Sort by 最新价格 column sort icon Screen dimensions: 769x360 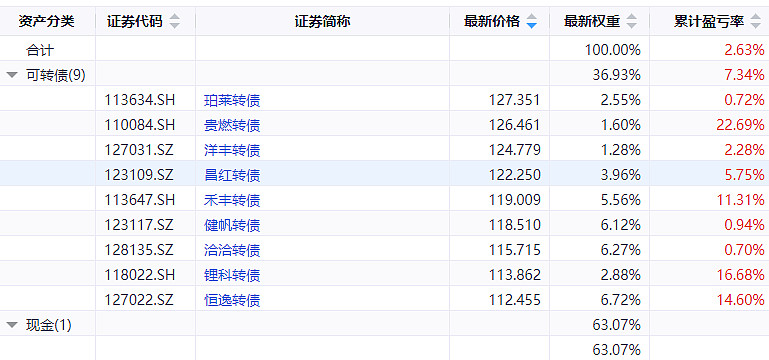[x=531, y=22]
